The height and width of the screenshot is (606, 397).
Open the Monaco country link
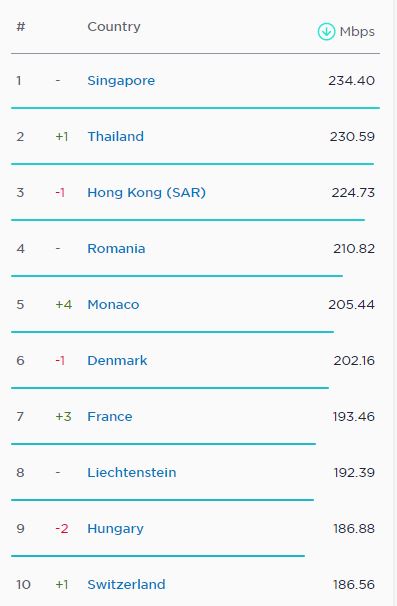pos(113,305)
